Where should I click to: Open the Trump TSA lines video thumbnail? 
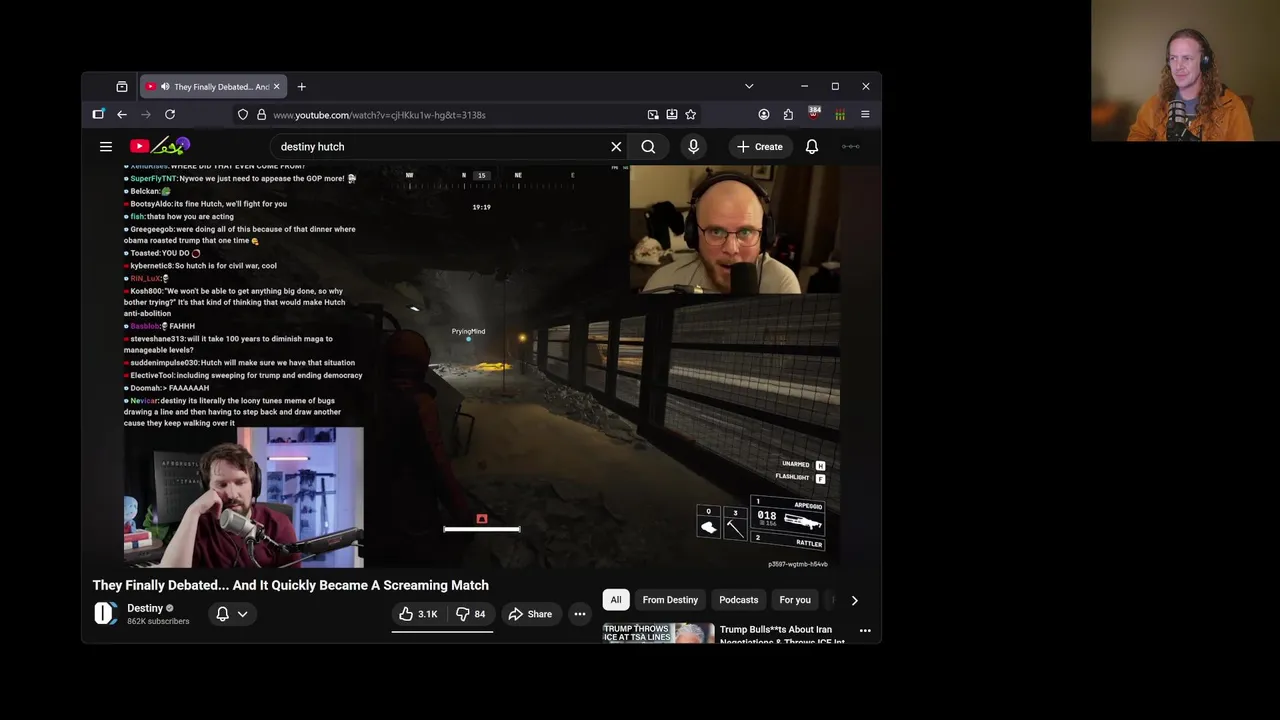658,634
